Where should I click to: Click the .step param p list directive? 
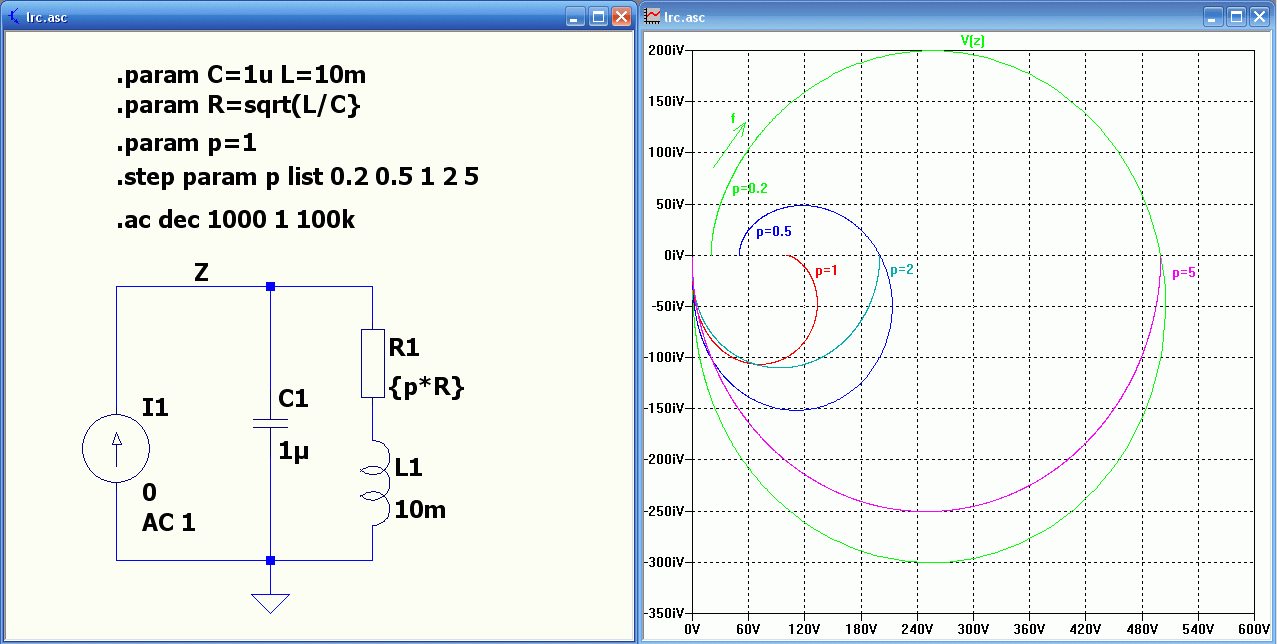coord(295,177)
